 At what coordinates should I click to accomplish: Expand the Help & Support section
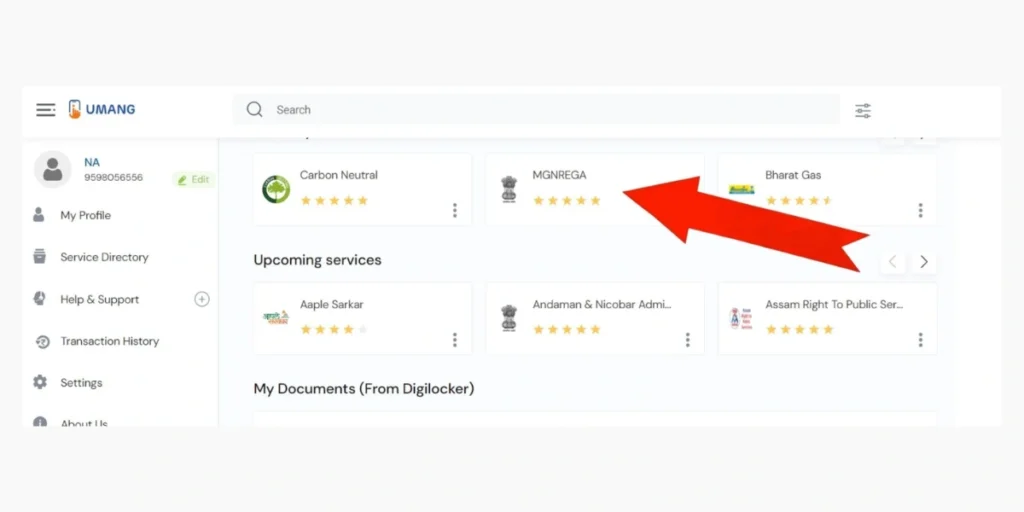pyautogui.click(x=202, y=299)
